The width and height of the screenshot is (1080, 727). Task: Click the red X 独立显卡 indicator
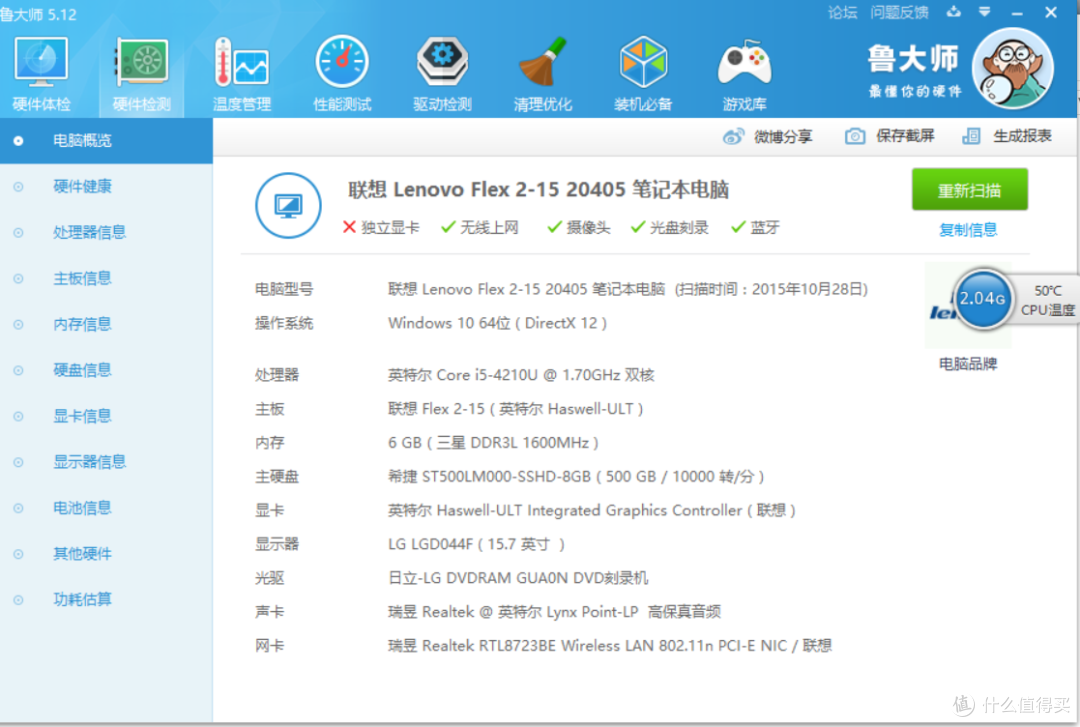coord(381,227)
